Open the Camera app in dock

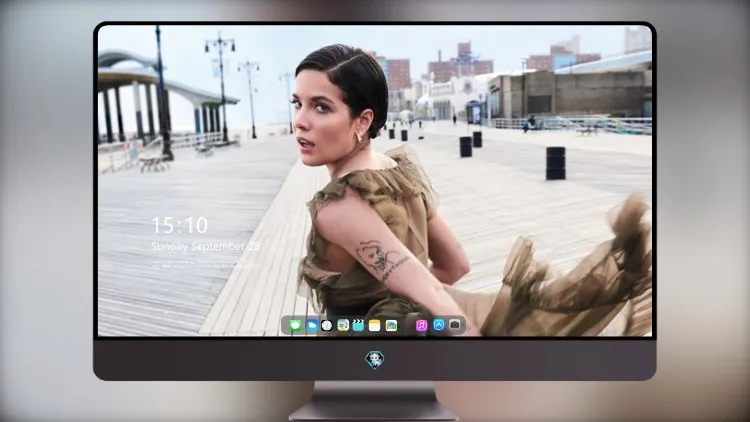(x=455, y=325)
